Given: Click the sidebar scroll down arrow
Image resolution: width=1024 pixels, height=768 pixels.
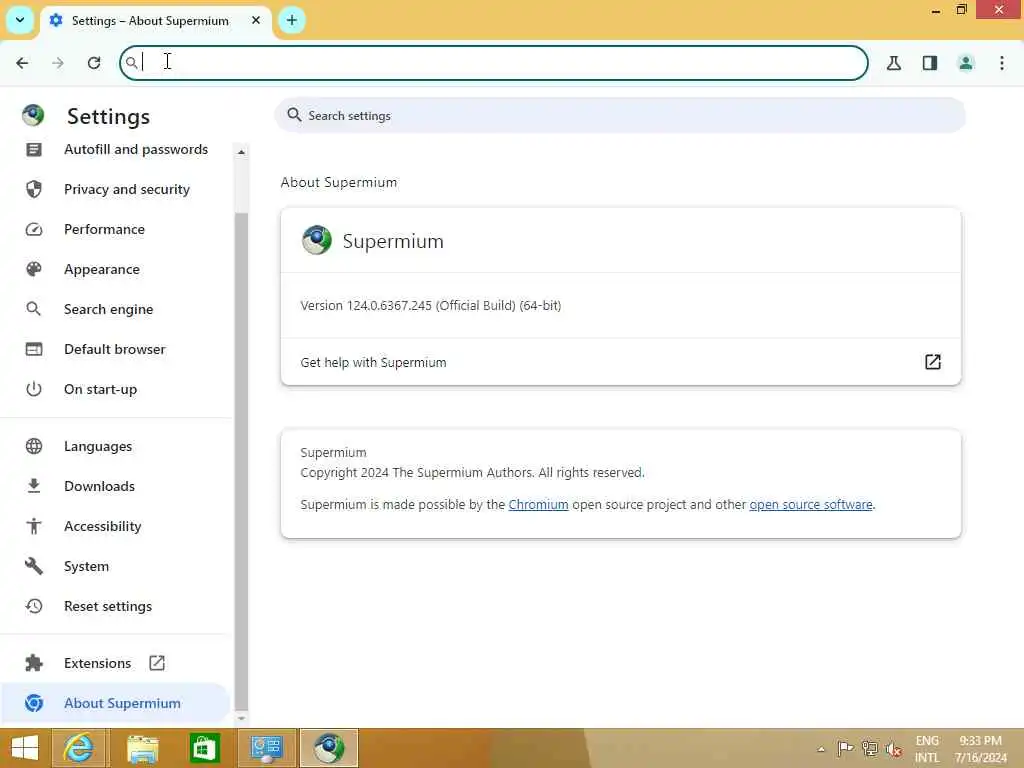Looking at the screenshot, I should (x=241, y=718).
